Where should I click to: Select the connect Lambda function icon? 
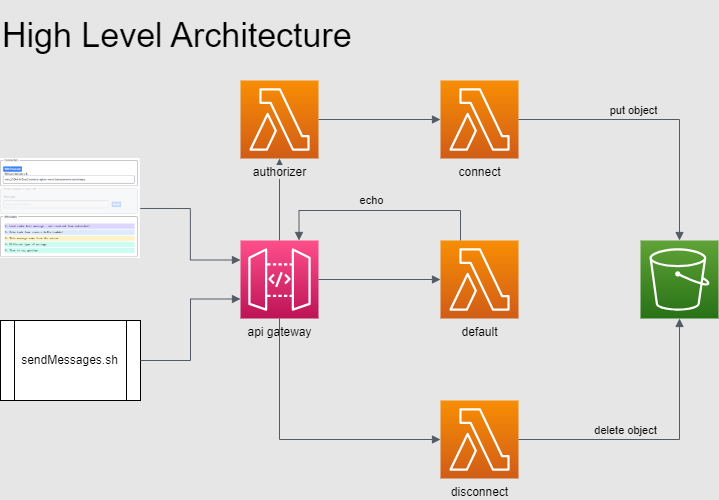click(479, 119)
